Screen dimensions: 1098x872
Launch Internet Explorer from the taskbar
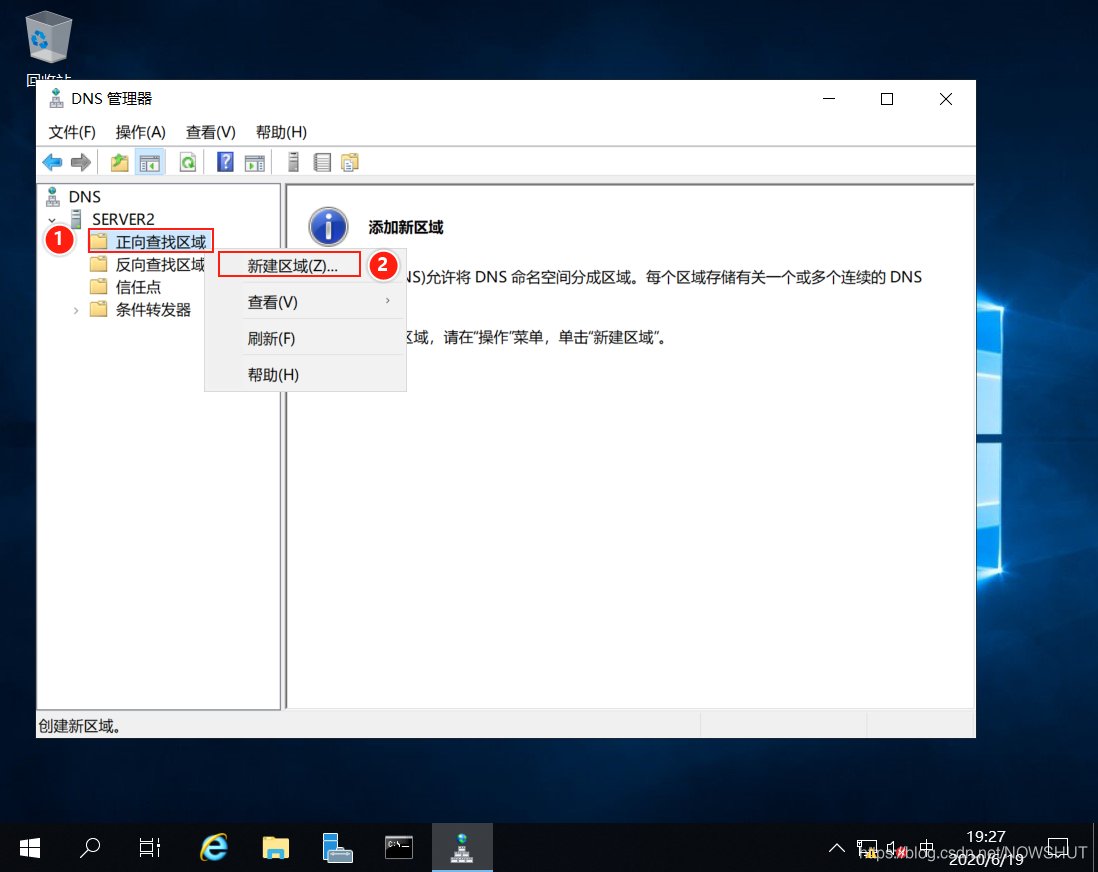coord(213,846)
